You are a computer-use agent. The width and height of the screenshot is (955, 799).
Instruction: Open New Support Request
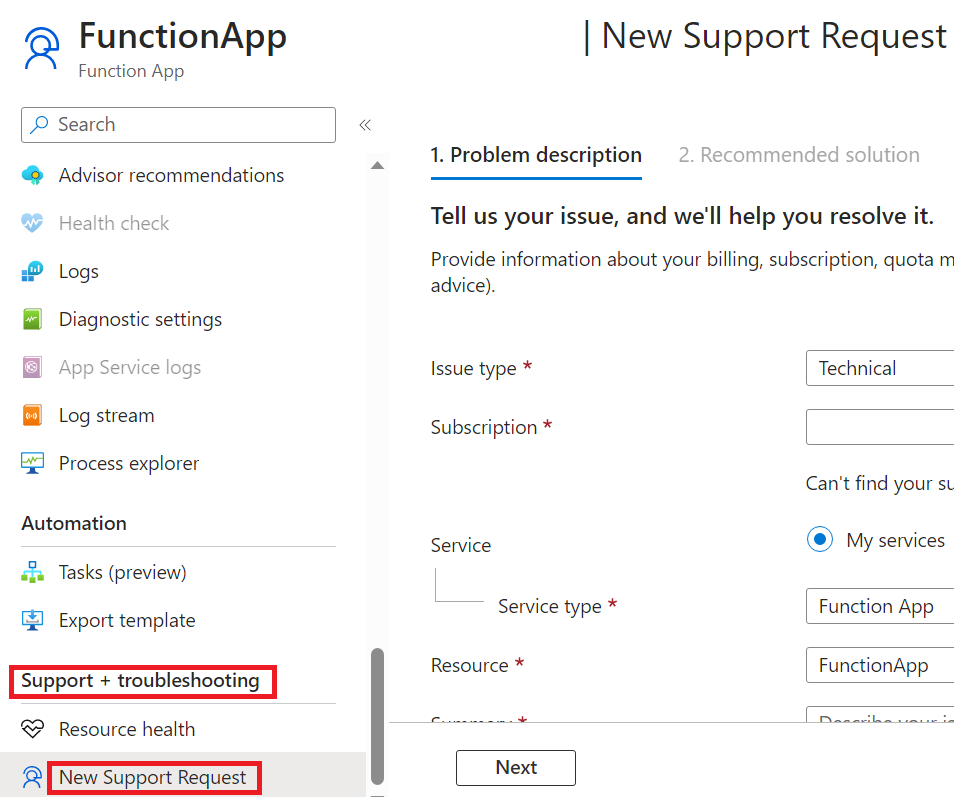pos(154,777)
